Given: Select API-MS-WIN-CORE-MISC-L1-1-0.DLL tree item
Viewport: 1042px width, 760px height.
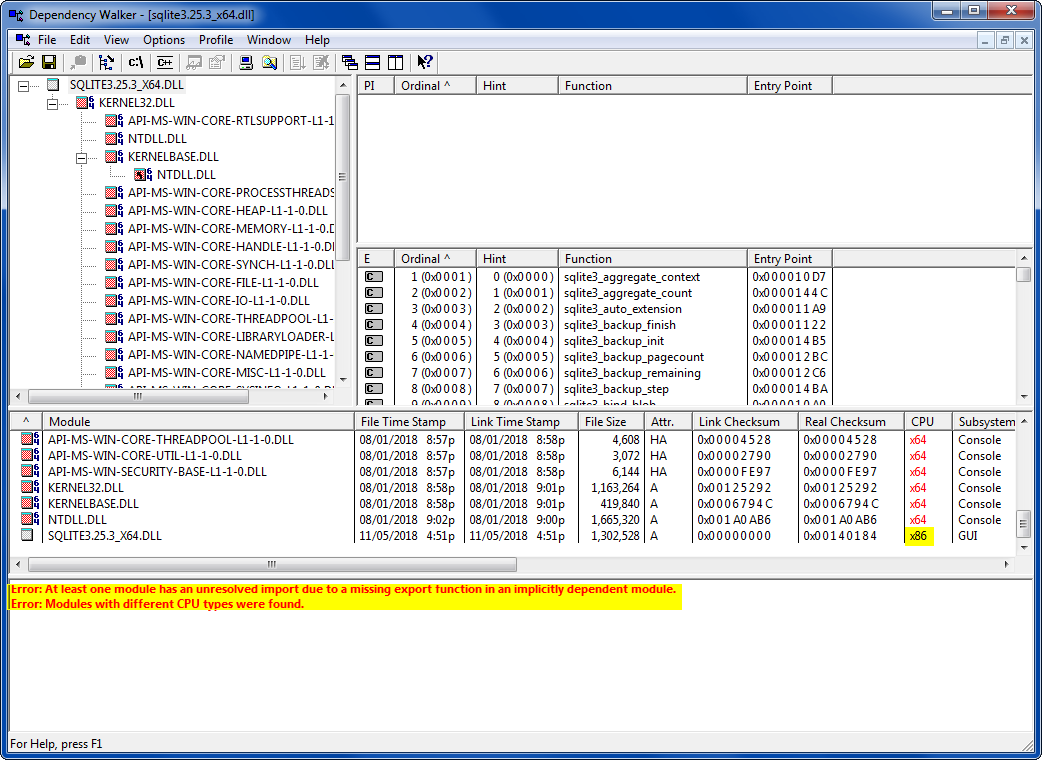Looking at the screenshot, I should (227, 371).
